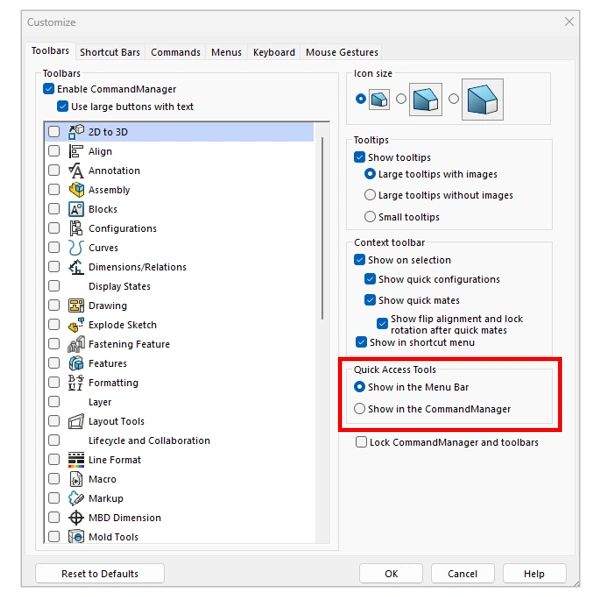
Task: Check the 2D to 3D toolbar checkbox
Action: click(x=54, y=132)
